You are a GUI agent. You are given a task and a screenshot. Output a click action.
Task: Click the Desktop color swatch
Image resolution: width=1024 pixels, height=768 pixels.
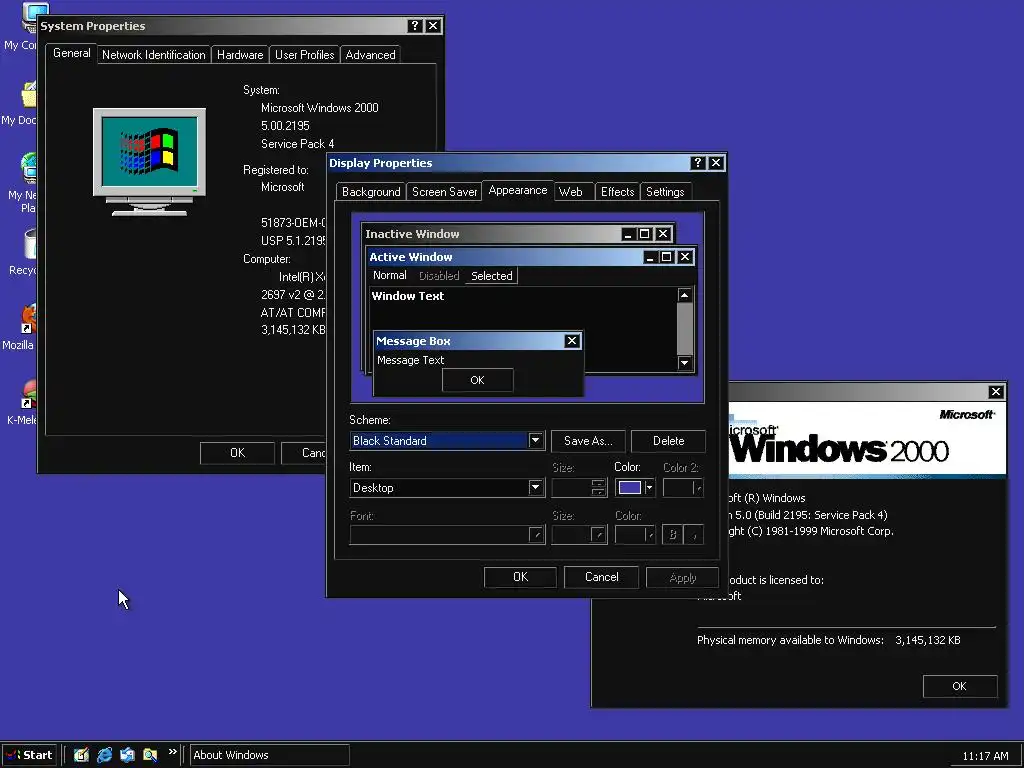[x=630, y=488]
